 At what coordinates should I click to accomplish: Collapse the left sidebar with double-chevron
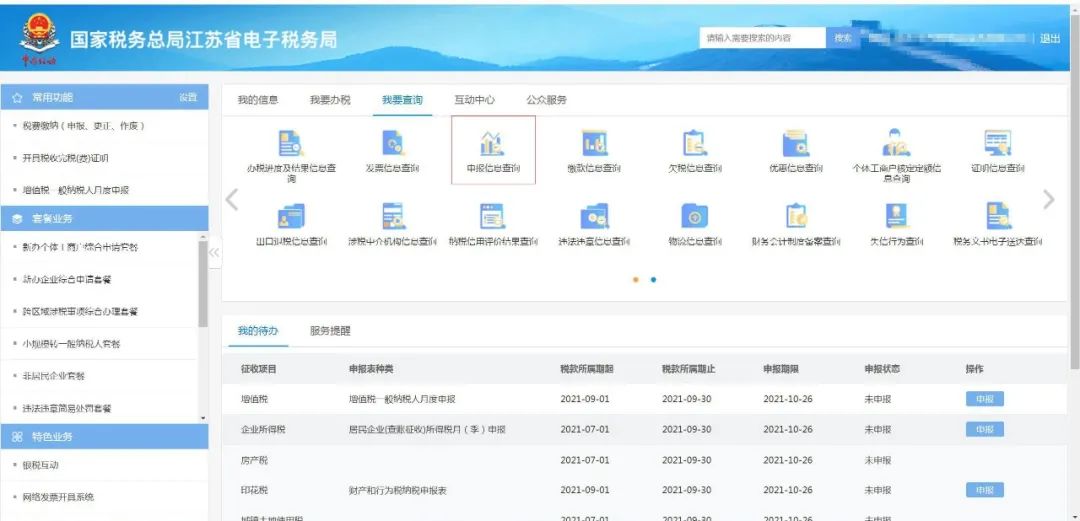click(x=214, y=253)
